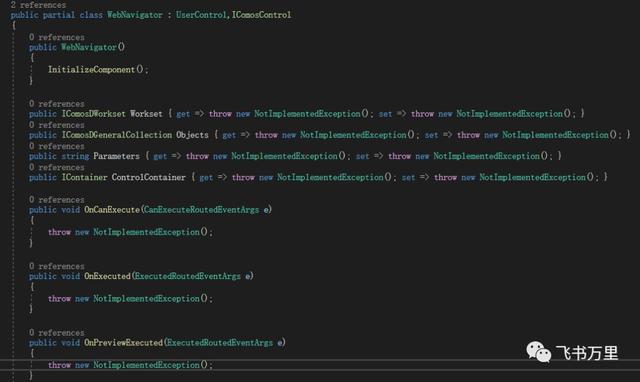Click ExecutedRoutedEventArgs in the OnPreviewExecuted signature
640x382 pixels.
(220, 343)
